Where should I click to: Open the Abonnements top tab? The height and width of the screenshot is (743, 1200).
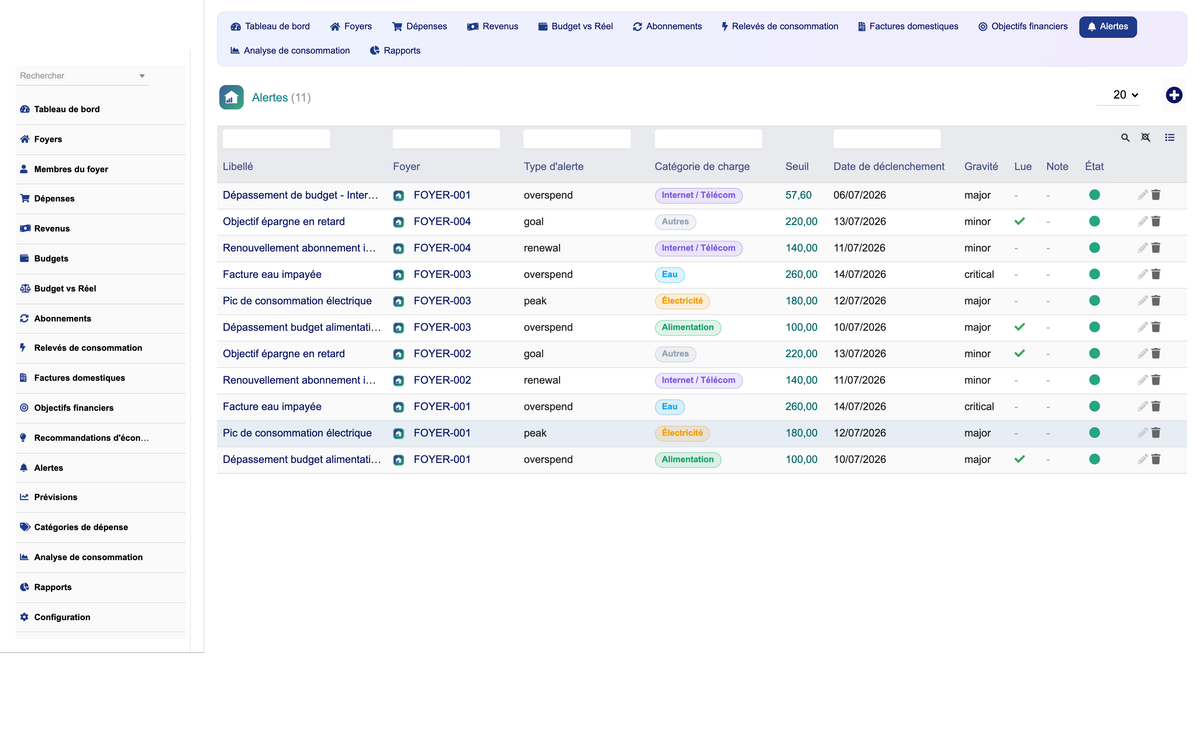tap(667, 27)
